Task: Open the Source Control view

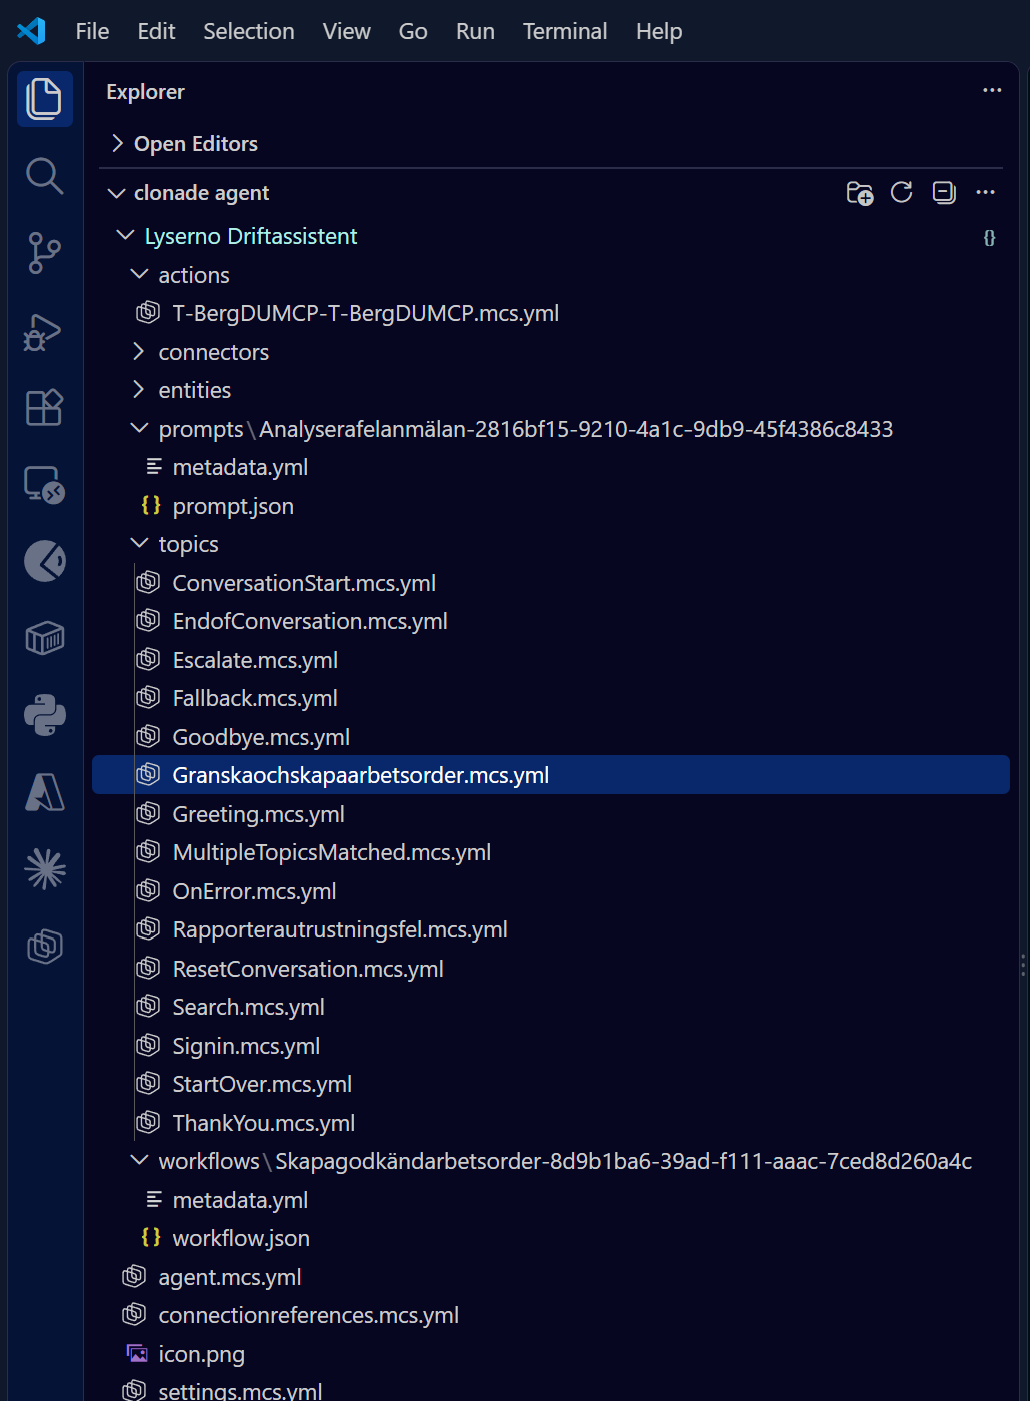Action: pos(44,253)
